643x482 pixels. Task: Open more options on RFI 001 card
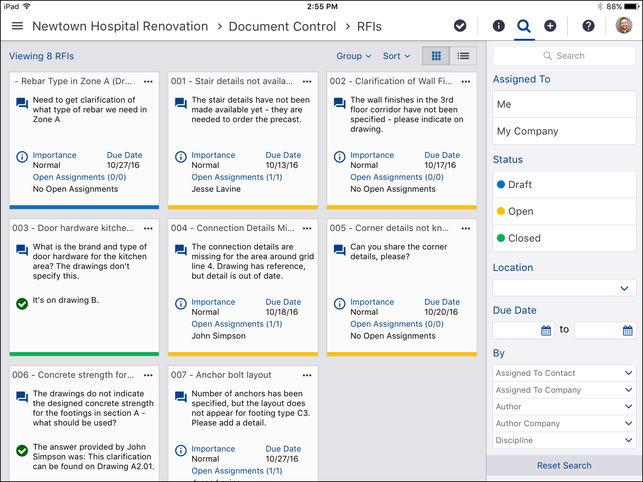pyautogui.click(x=308, y=81)
